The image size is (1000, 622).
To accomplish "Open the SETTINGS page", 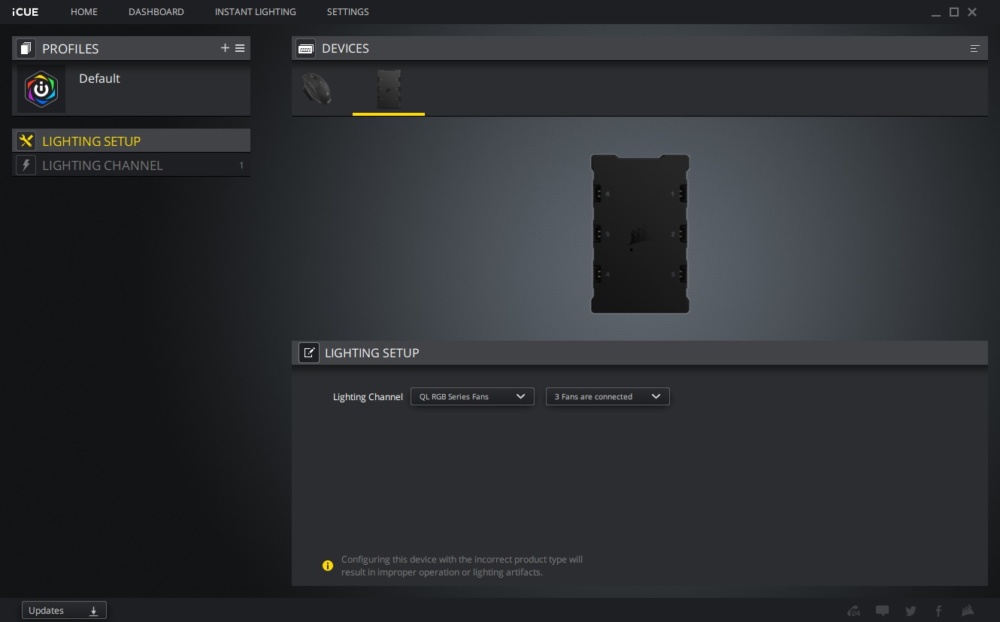I will coord(348,11).
